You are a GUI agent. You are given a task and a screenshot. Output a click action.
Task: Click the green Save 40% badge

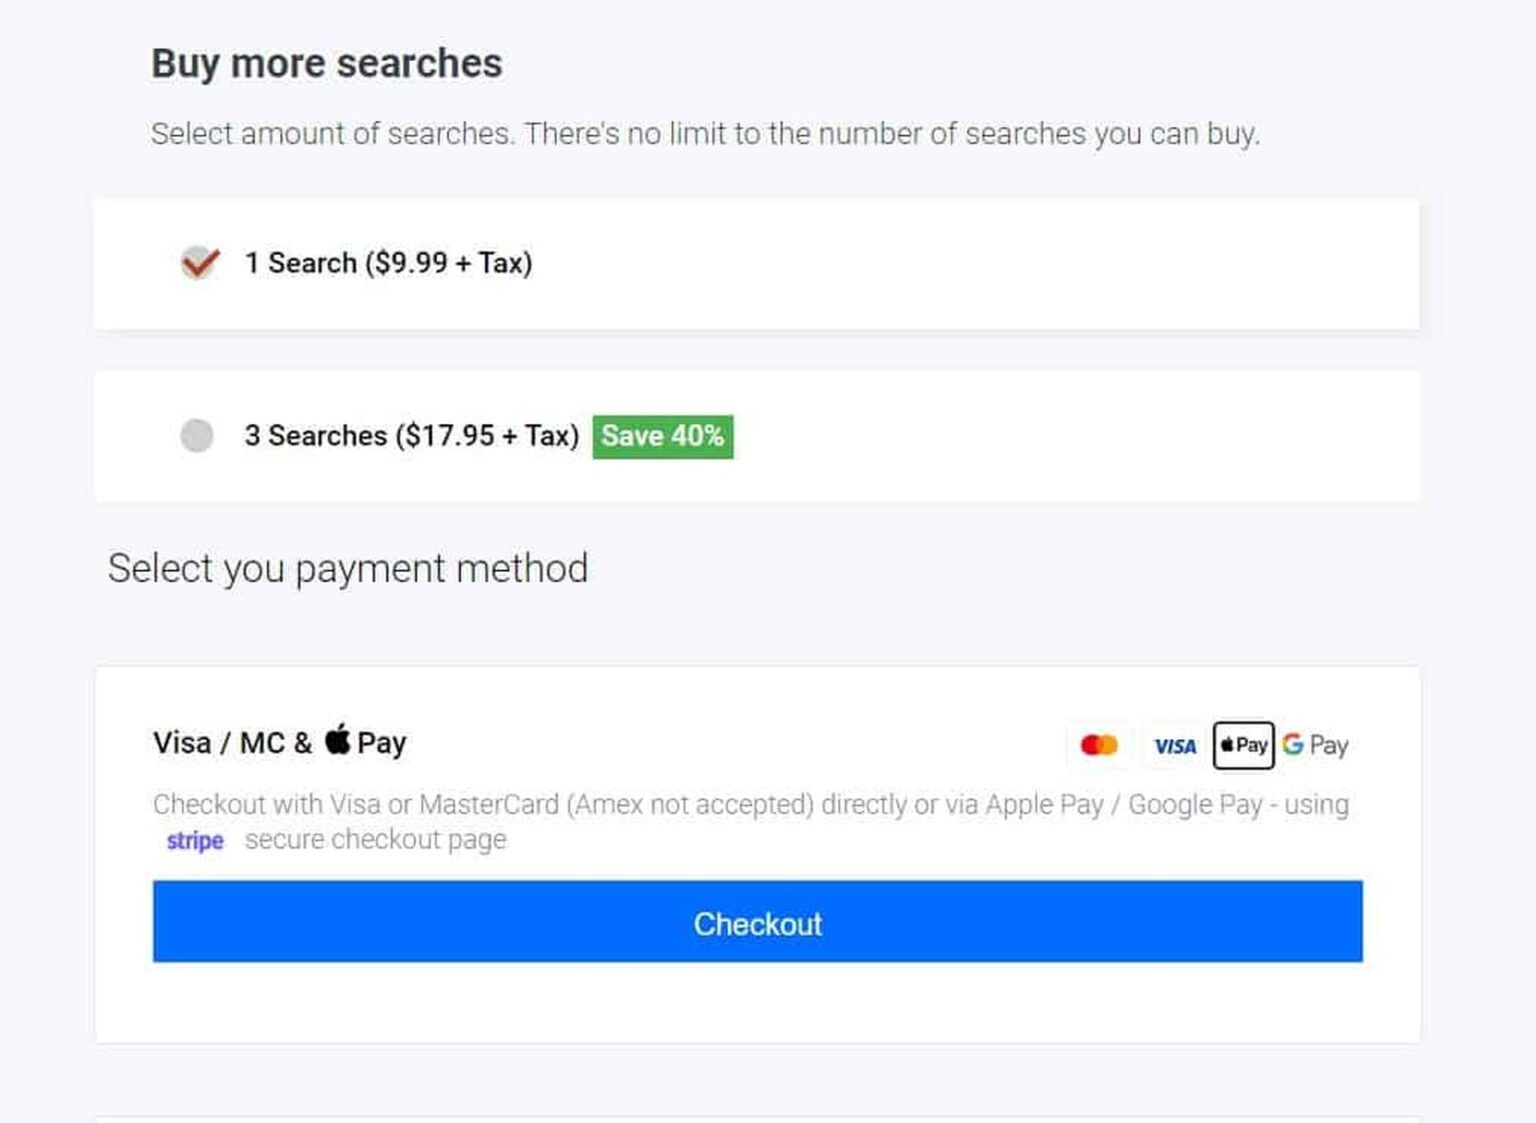662,437
